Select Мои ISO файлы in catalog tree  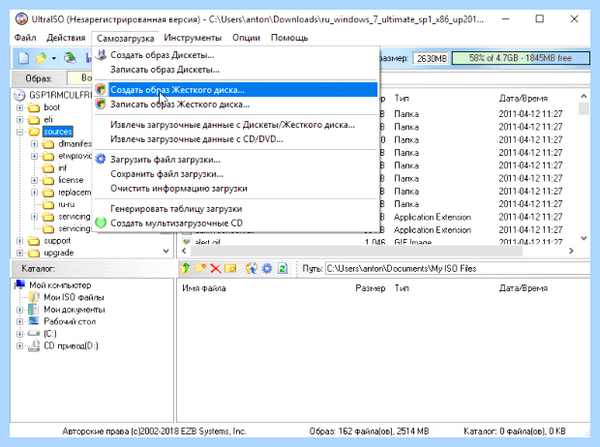73,297
